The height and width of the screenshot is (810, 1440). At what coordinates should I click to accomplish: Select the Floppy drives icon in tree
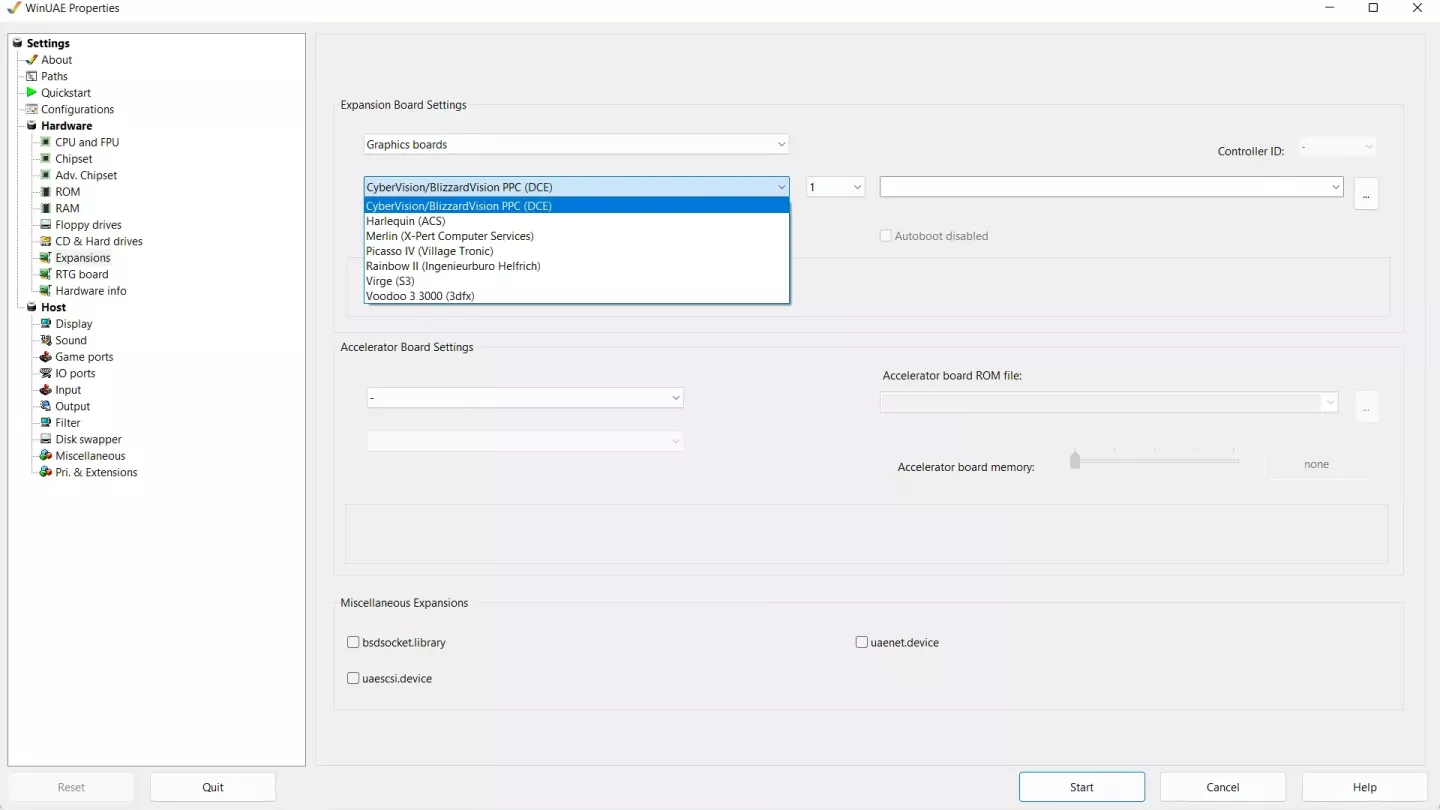click(45, 225)
